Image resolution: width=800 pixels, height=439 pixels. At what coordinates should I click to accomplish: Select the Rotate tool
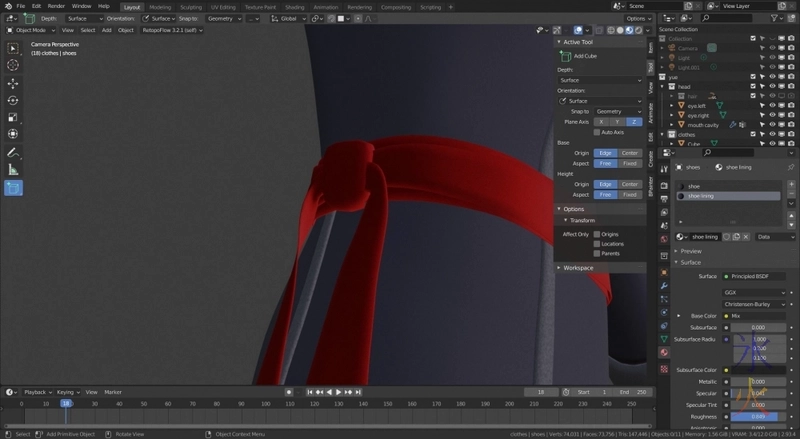click(x=13, y=100)
